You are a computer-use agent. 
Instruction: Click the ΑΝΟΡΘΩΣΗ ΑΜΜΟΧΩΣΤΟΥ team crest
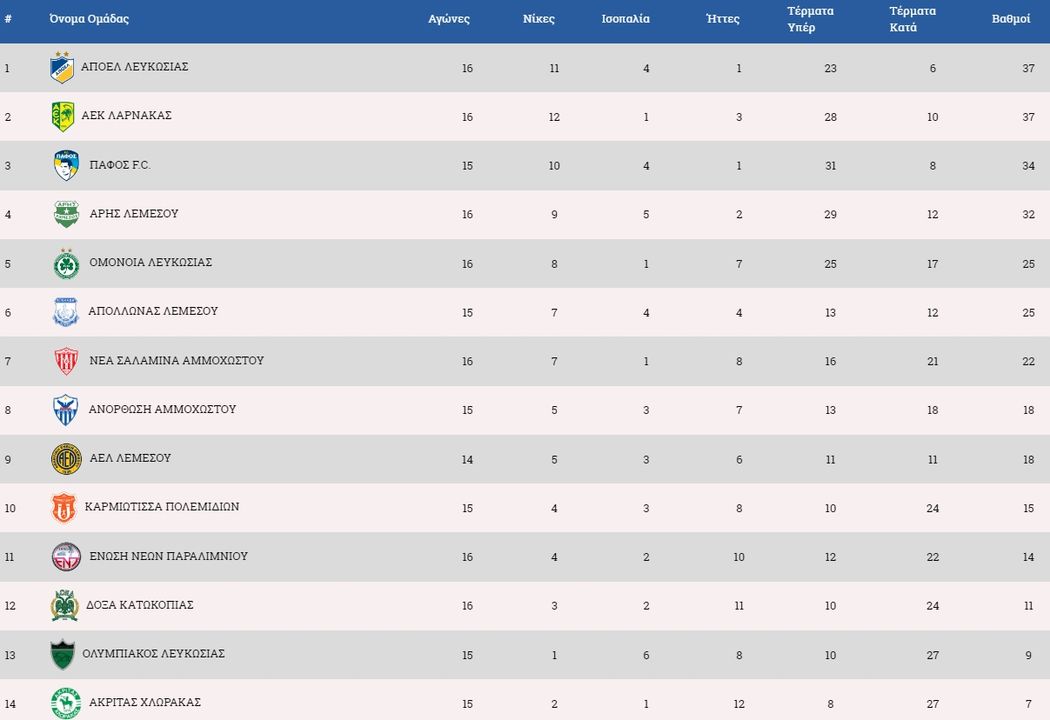pyautogui.click(x=66, y=410)
